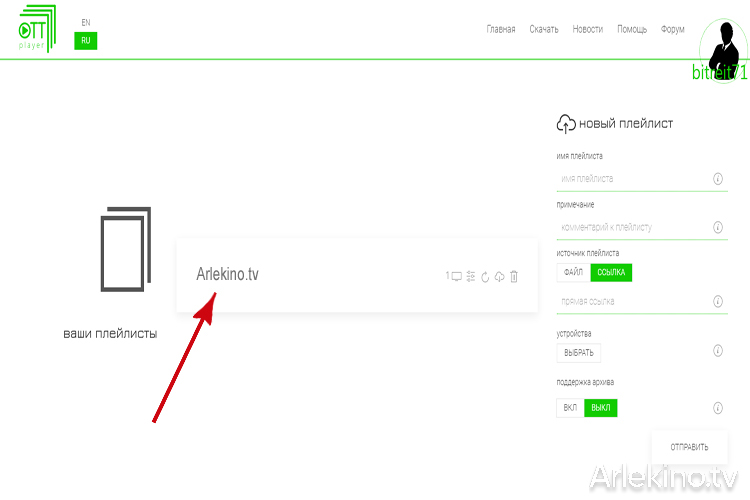Click the OTT player logo
The height and width of the screenshot is (500, 750).
(x=37, y=29)
